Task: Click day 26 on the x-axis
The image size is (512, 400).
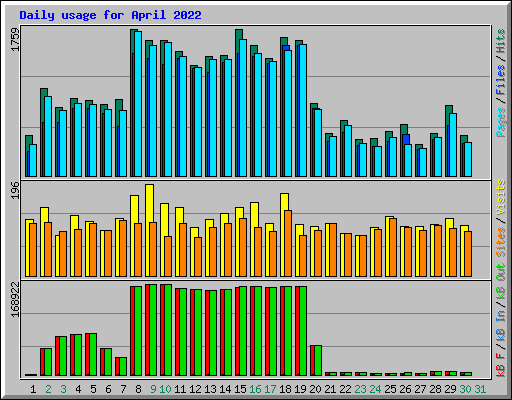Action: point(405,389)
